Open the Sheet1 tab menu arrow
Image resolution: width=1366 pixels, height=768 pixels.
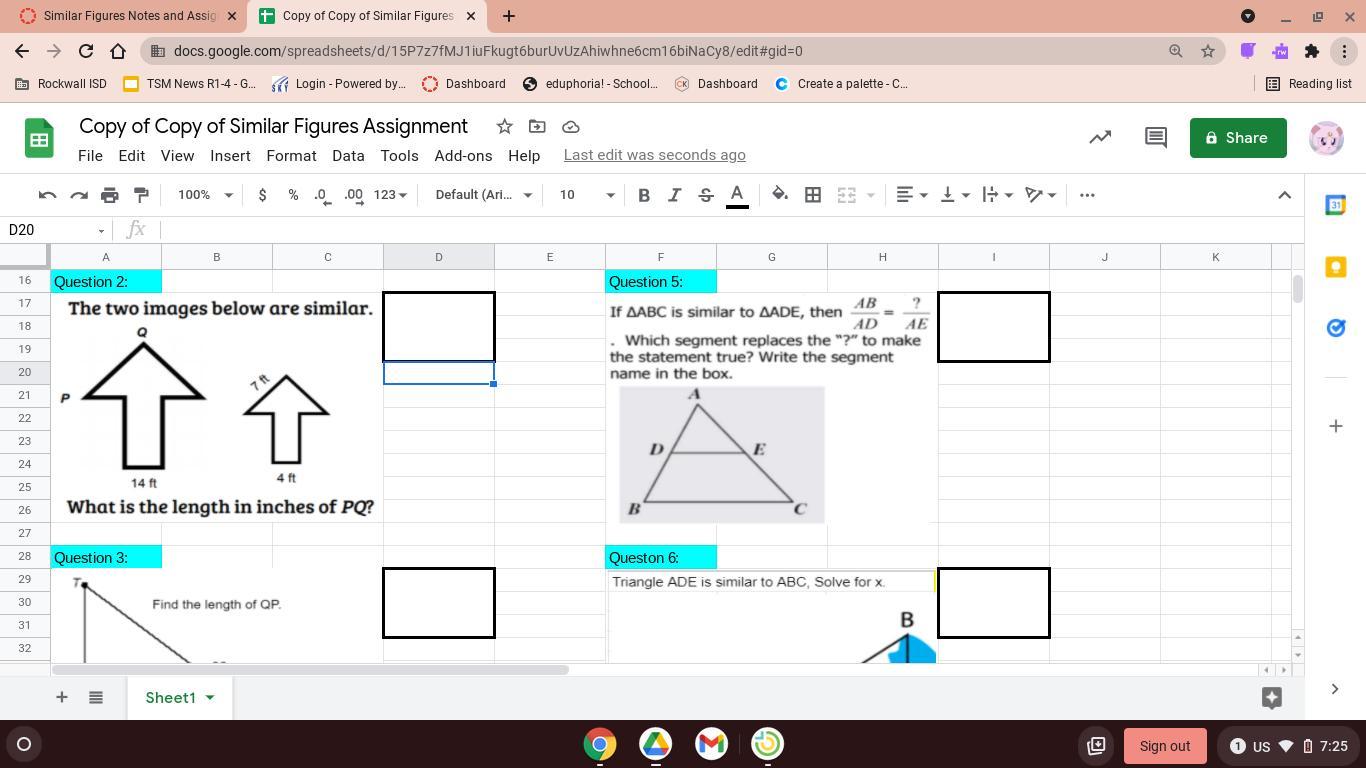coord(210,697)
